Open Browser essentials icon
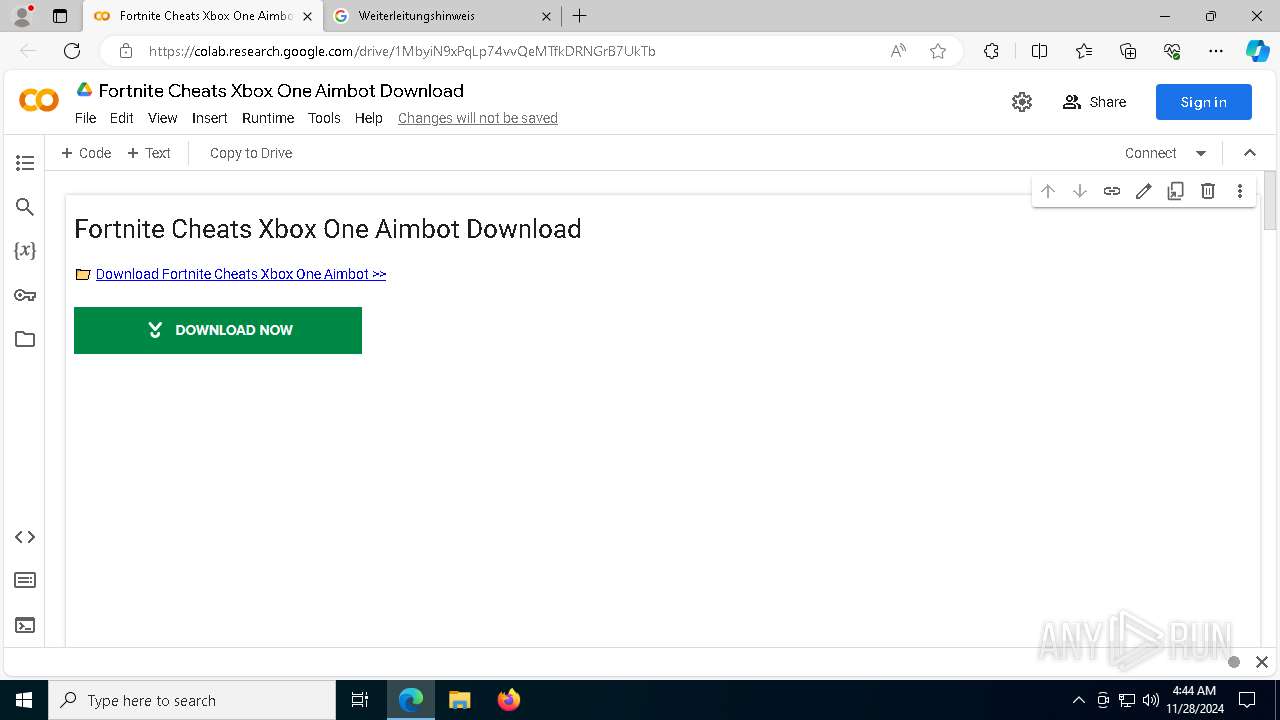The image size is (1280, 720). coord(1173,51)
